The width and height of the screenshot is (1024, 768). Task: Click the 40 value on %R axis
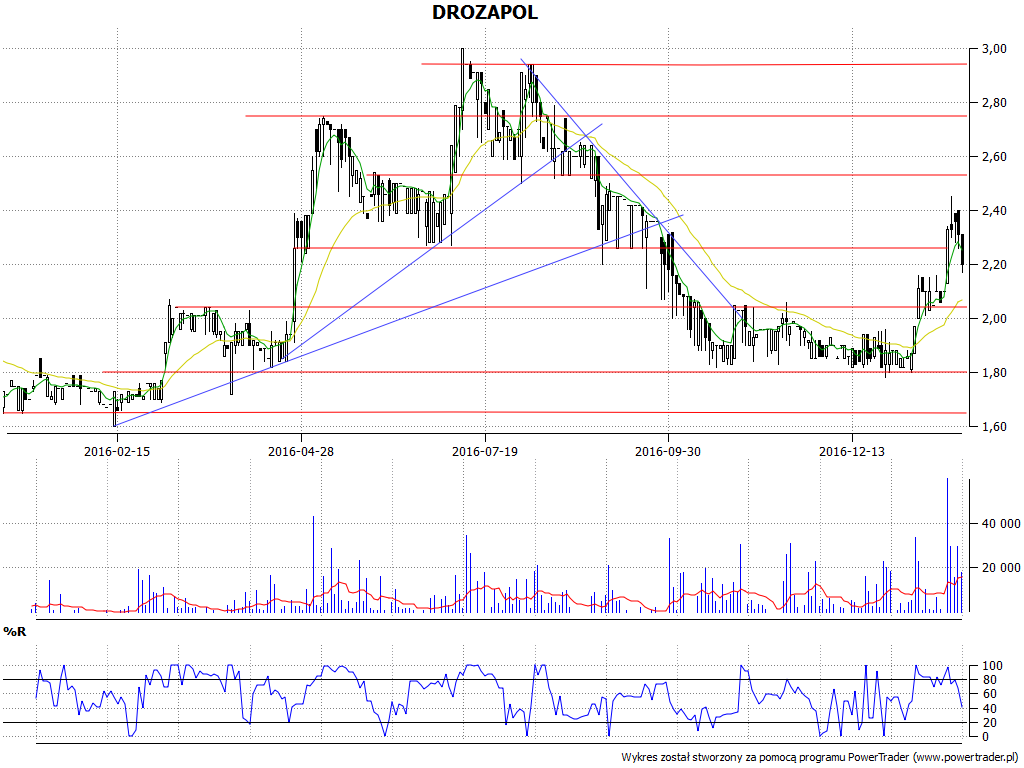coord(989,709)
